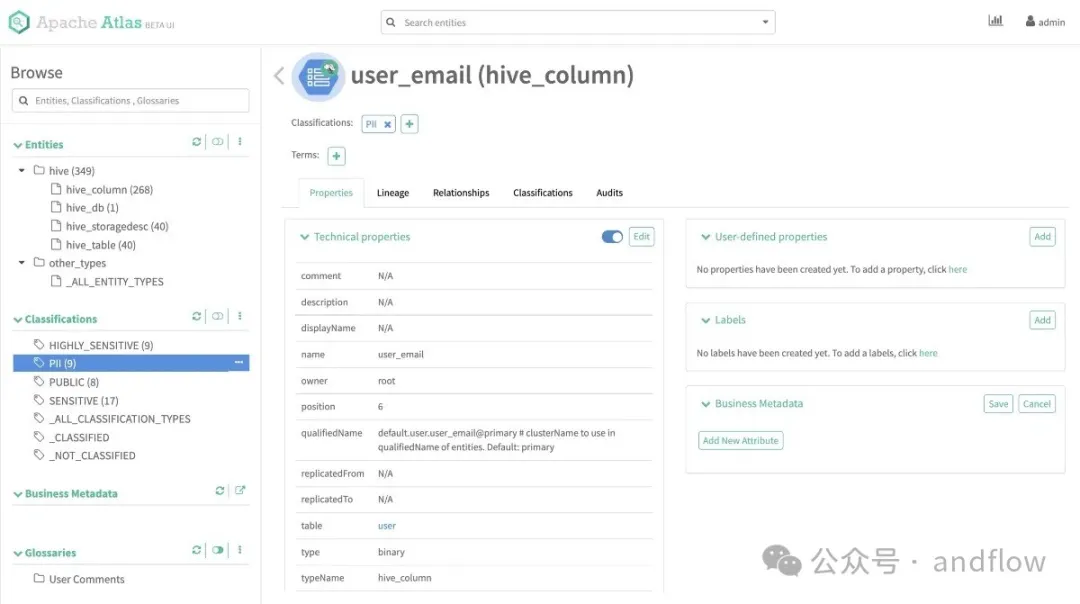Toggle Entities empty-types display switch
The width and height of the screenshot is (1080, 604).
(x=218, y=143)
